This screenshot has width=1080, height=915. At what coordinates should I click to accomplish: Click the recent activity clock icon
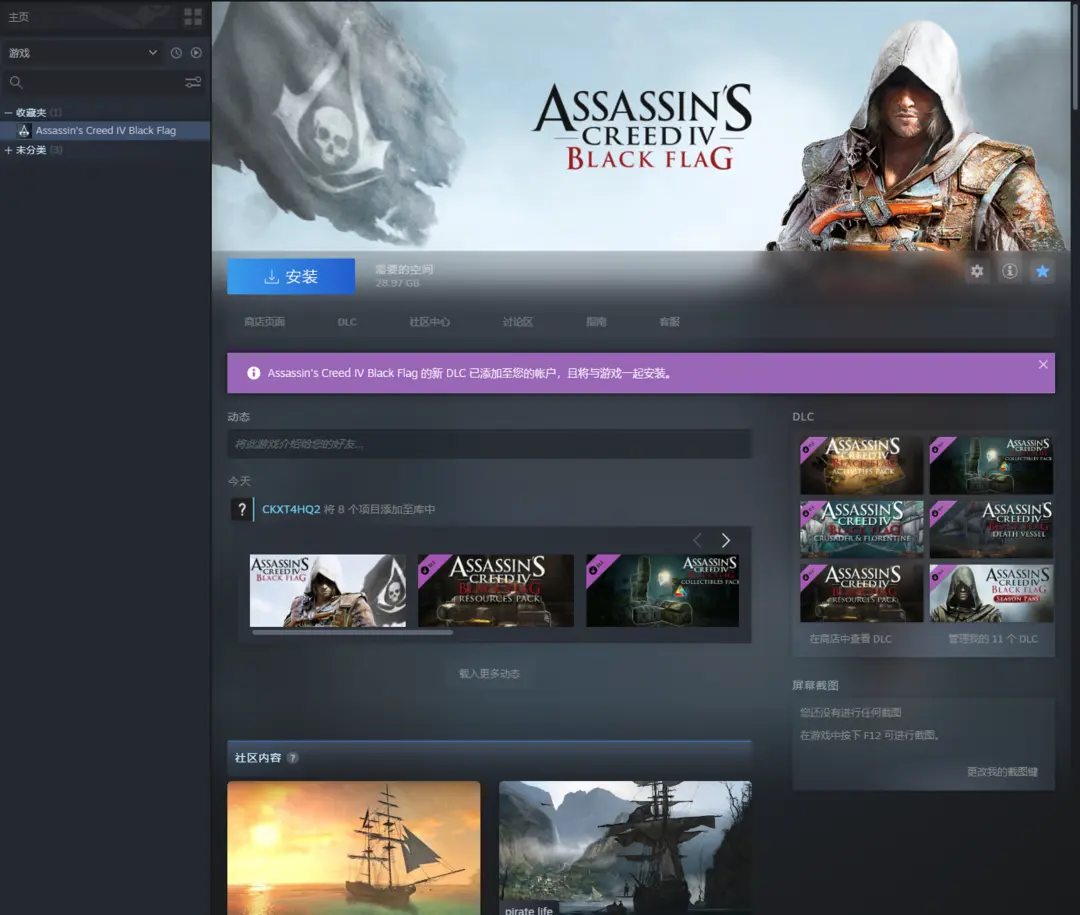176,53
